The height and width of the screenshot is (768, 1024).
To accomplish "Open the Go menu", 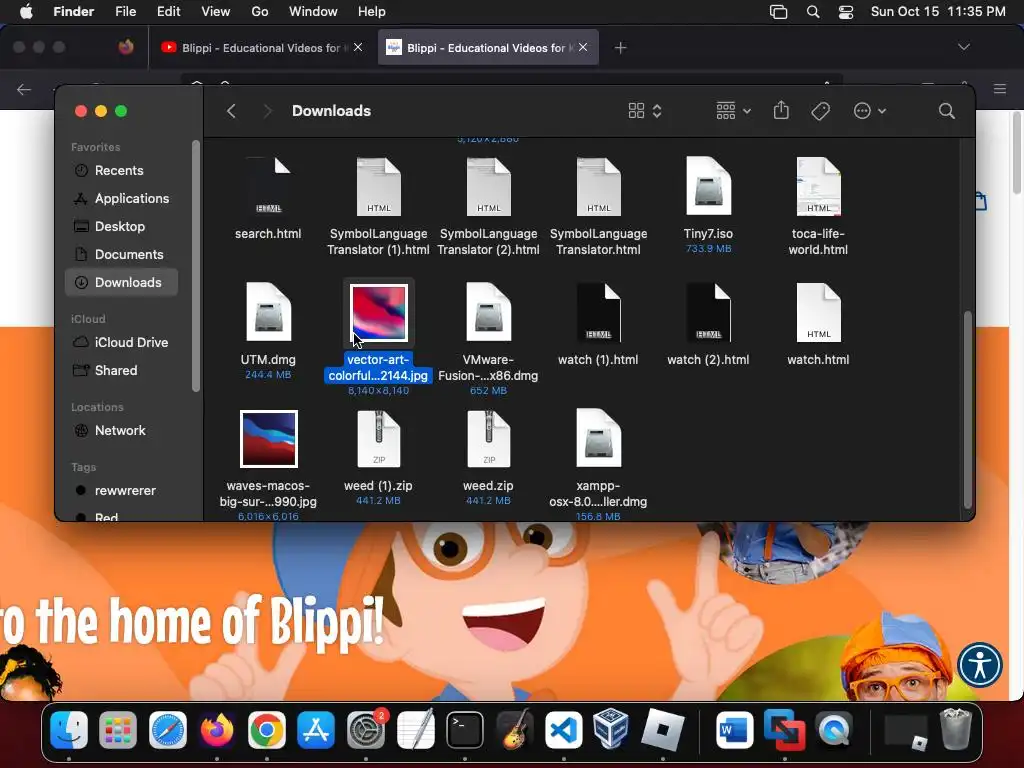I will [260, 12].
